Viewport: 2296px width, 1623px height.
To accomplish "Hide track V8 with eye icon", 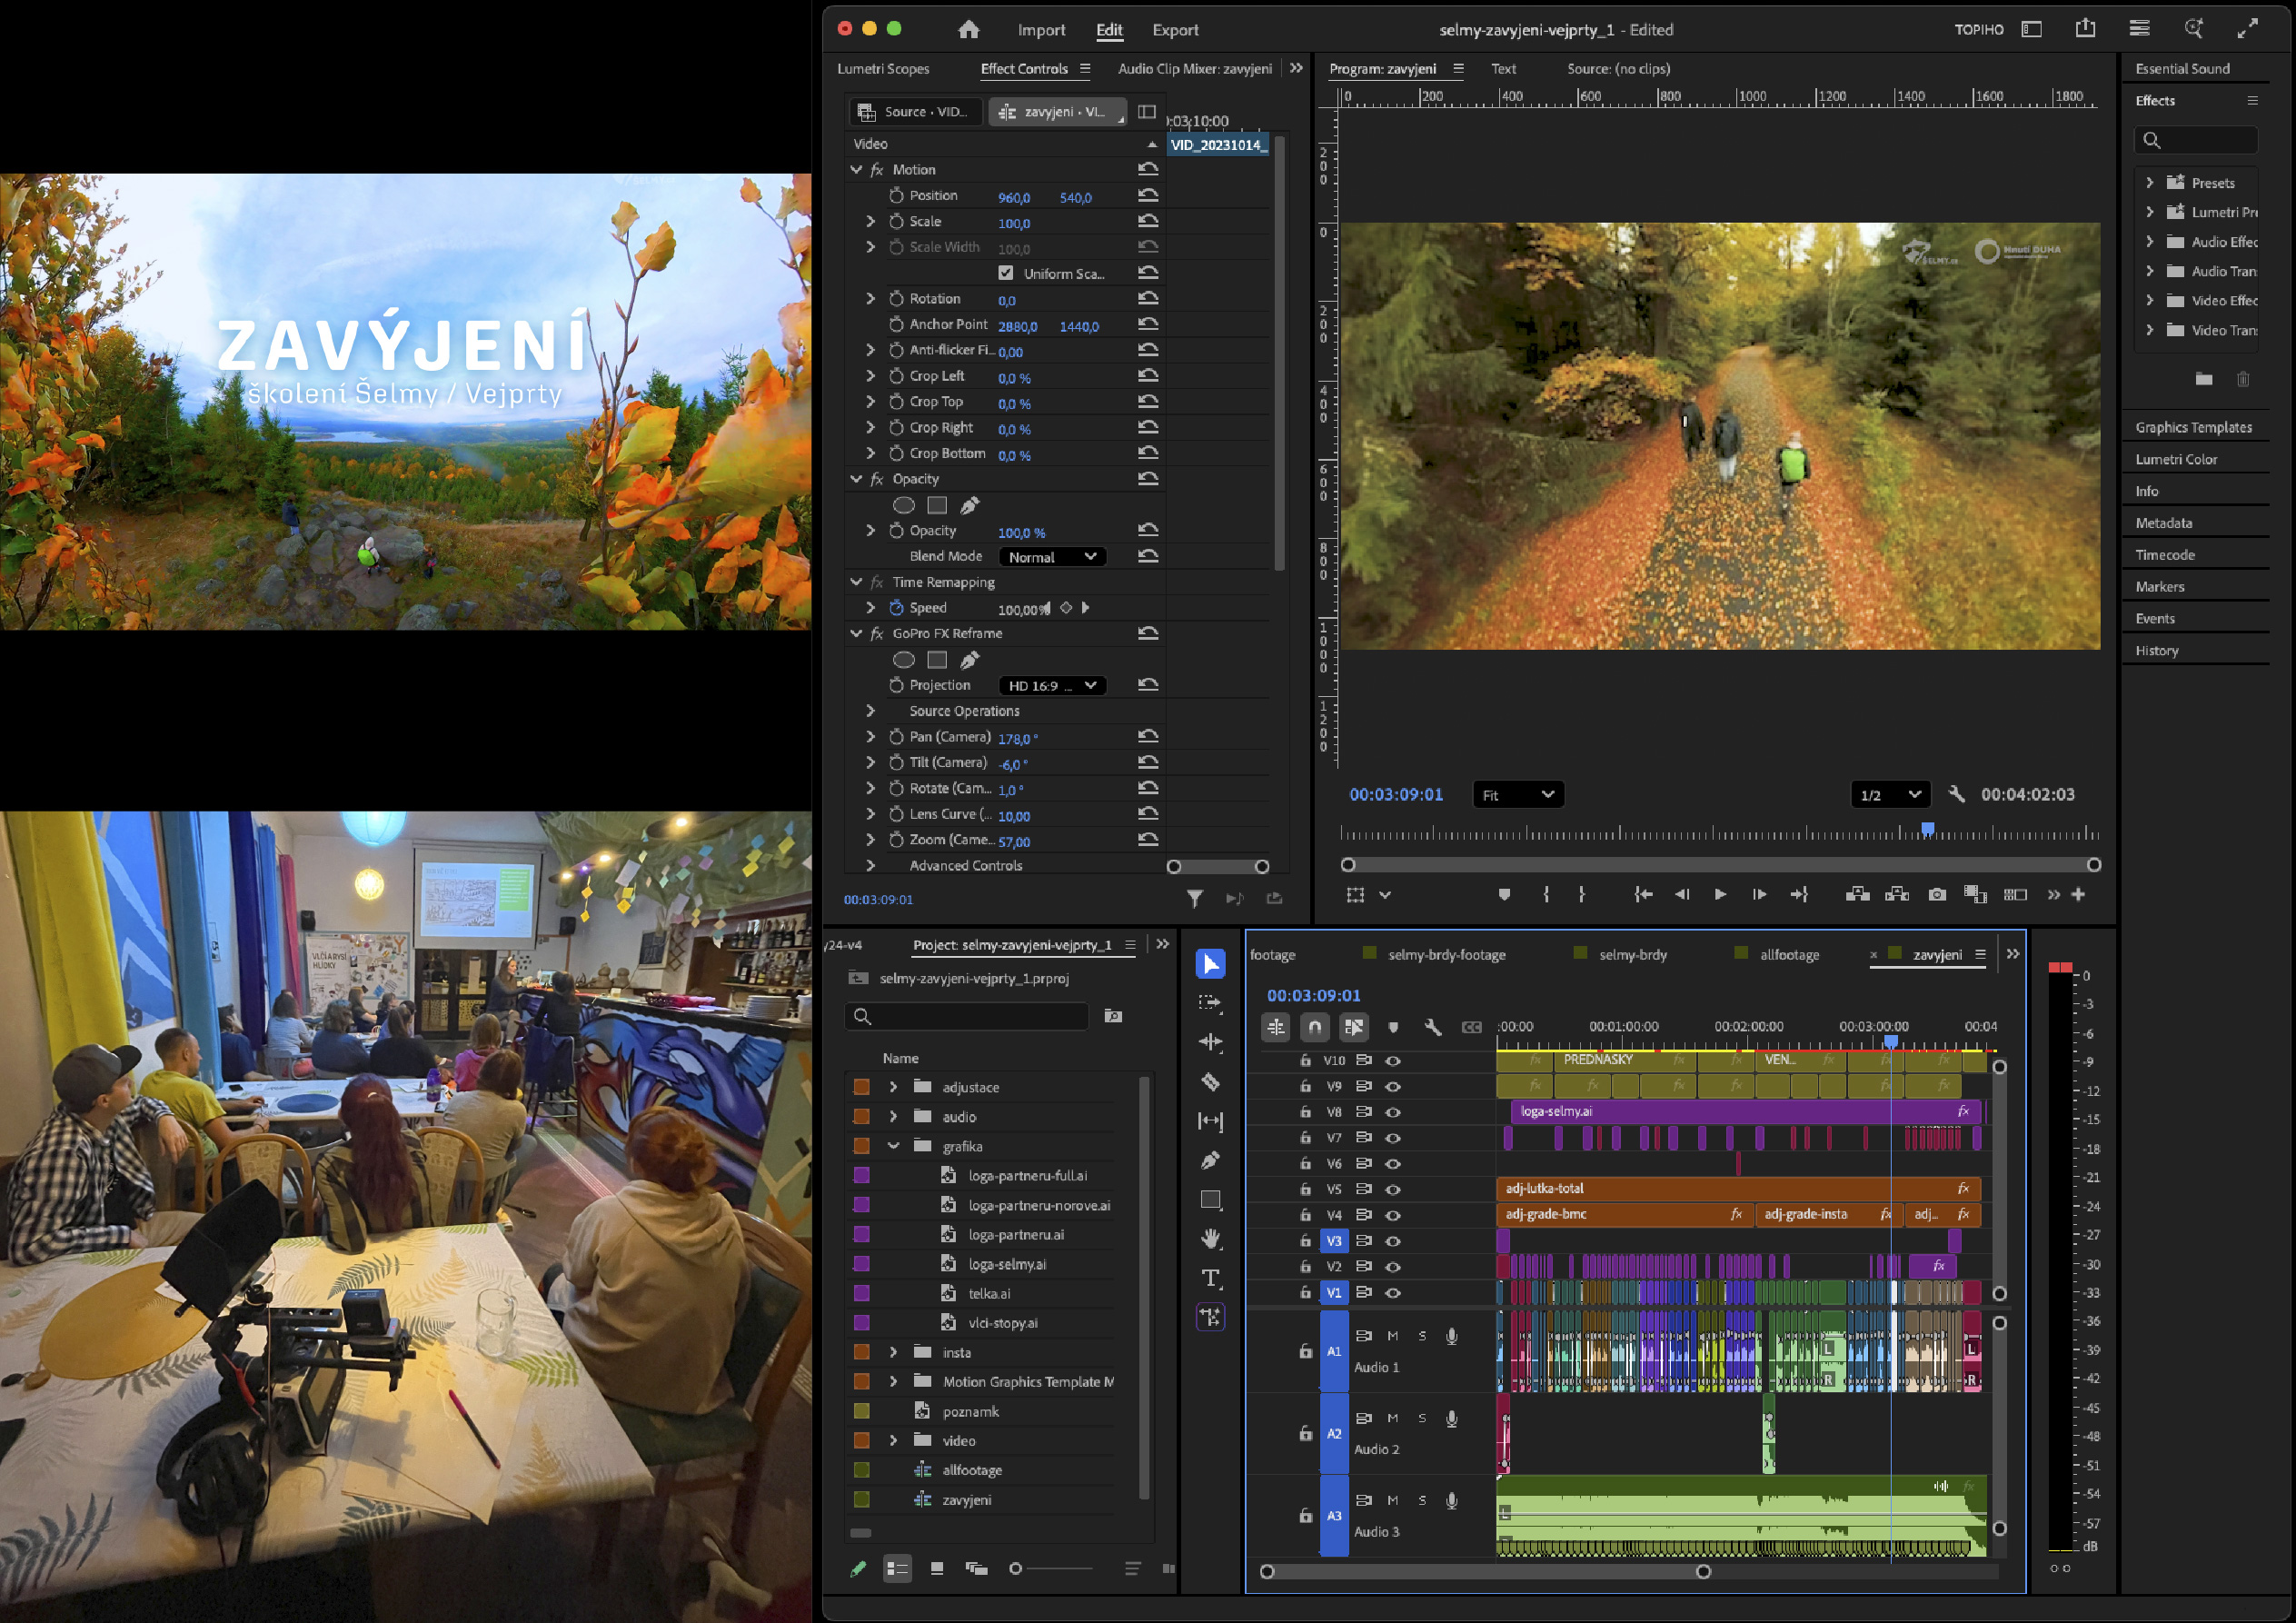I will [x=1392, y=1112].
